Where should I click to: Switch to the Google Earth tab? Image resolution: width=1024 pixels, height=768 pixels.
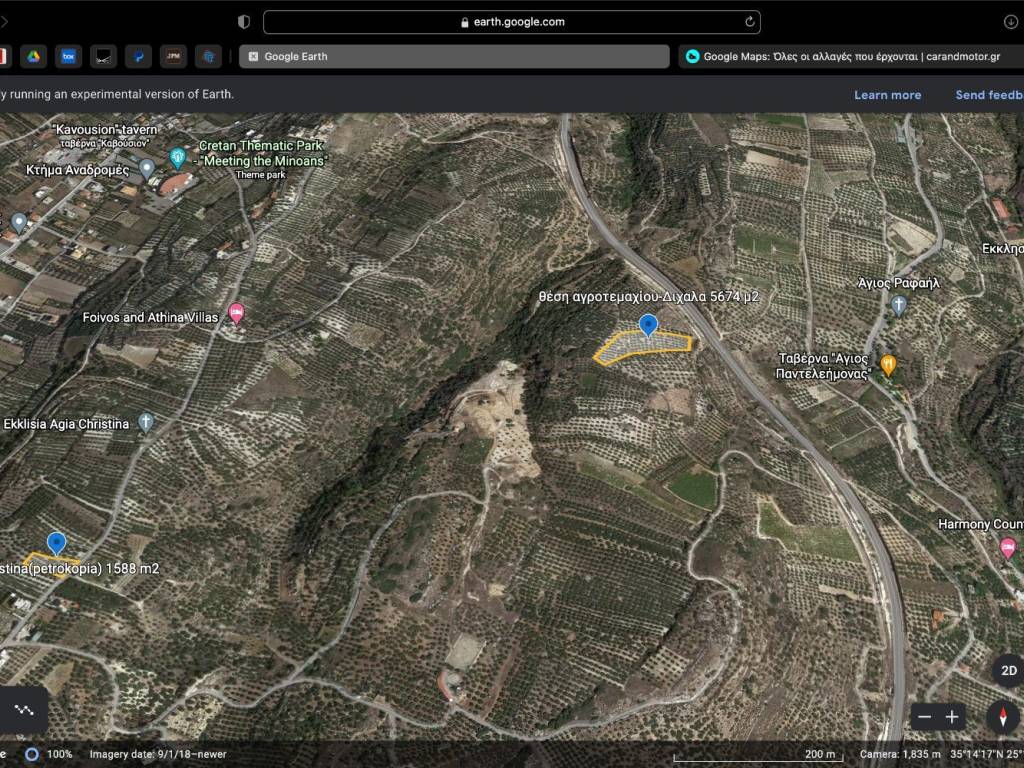pyautogui.click(x=454, y=57)
